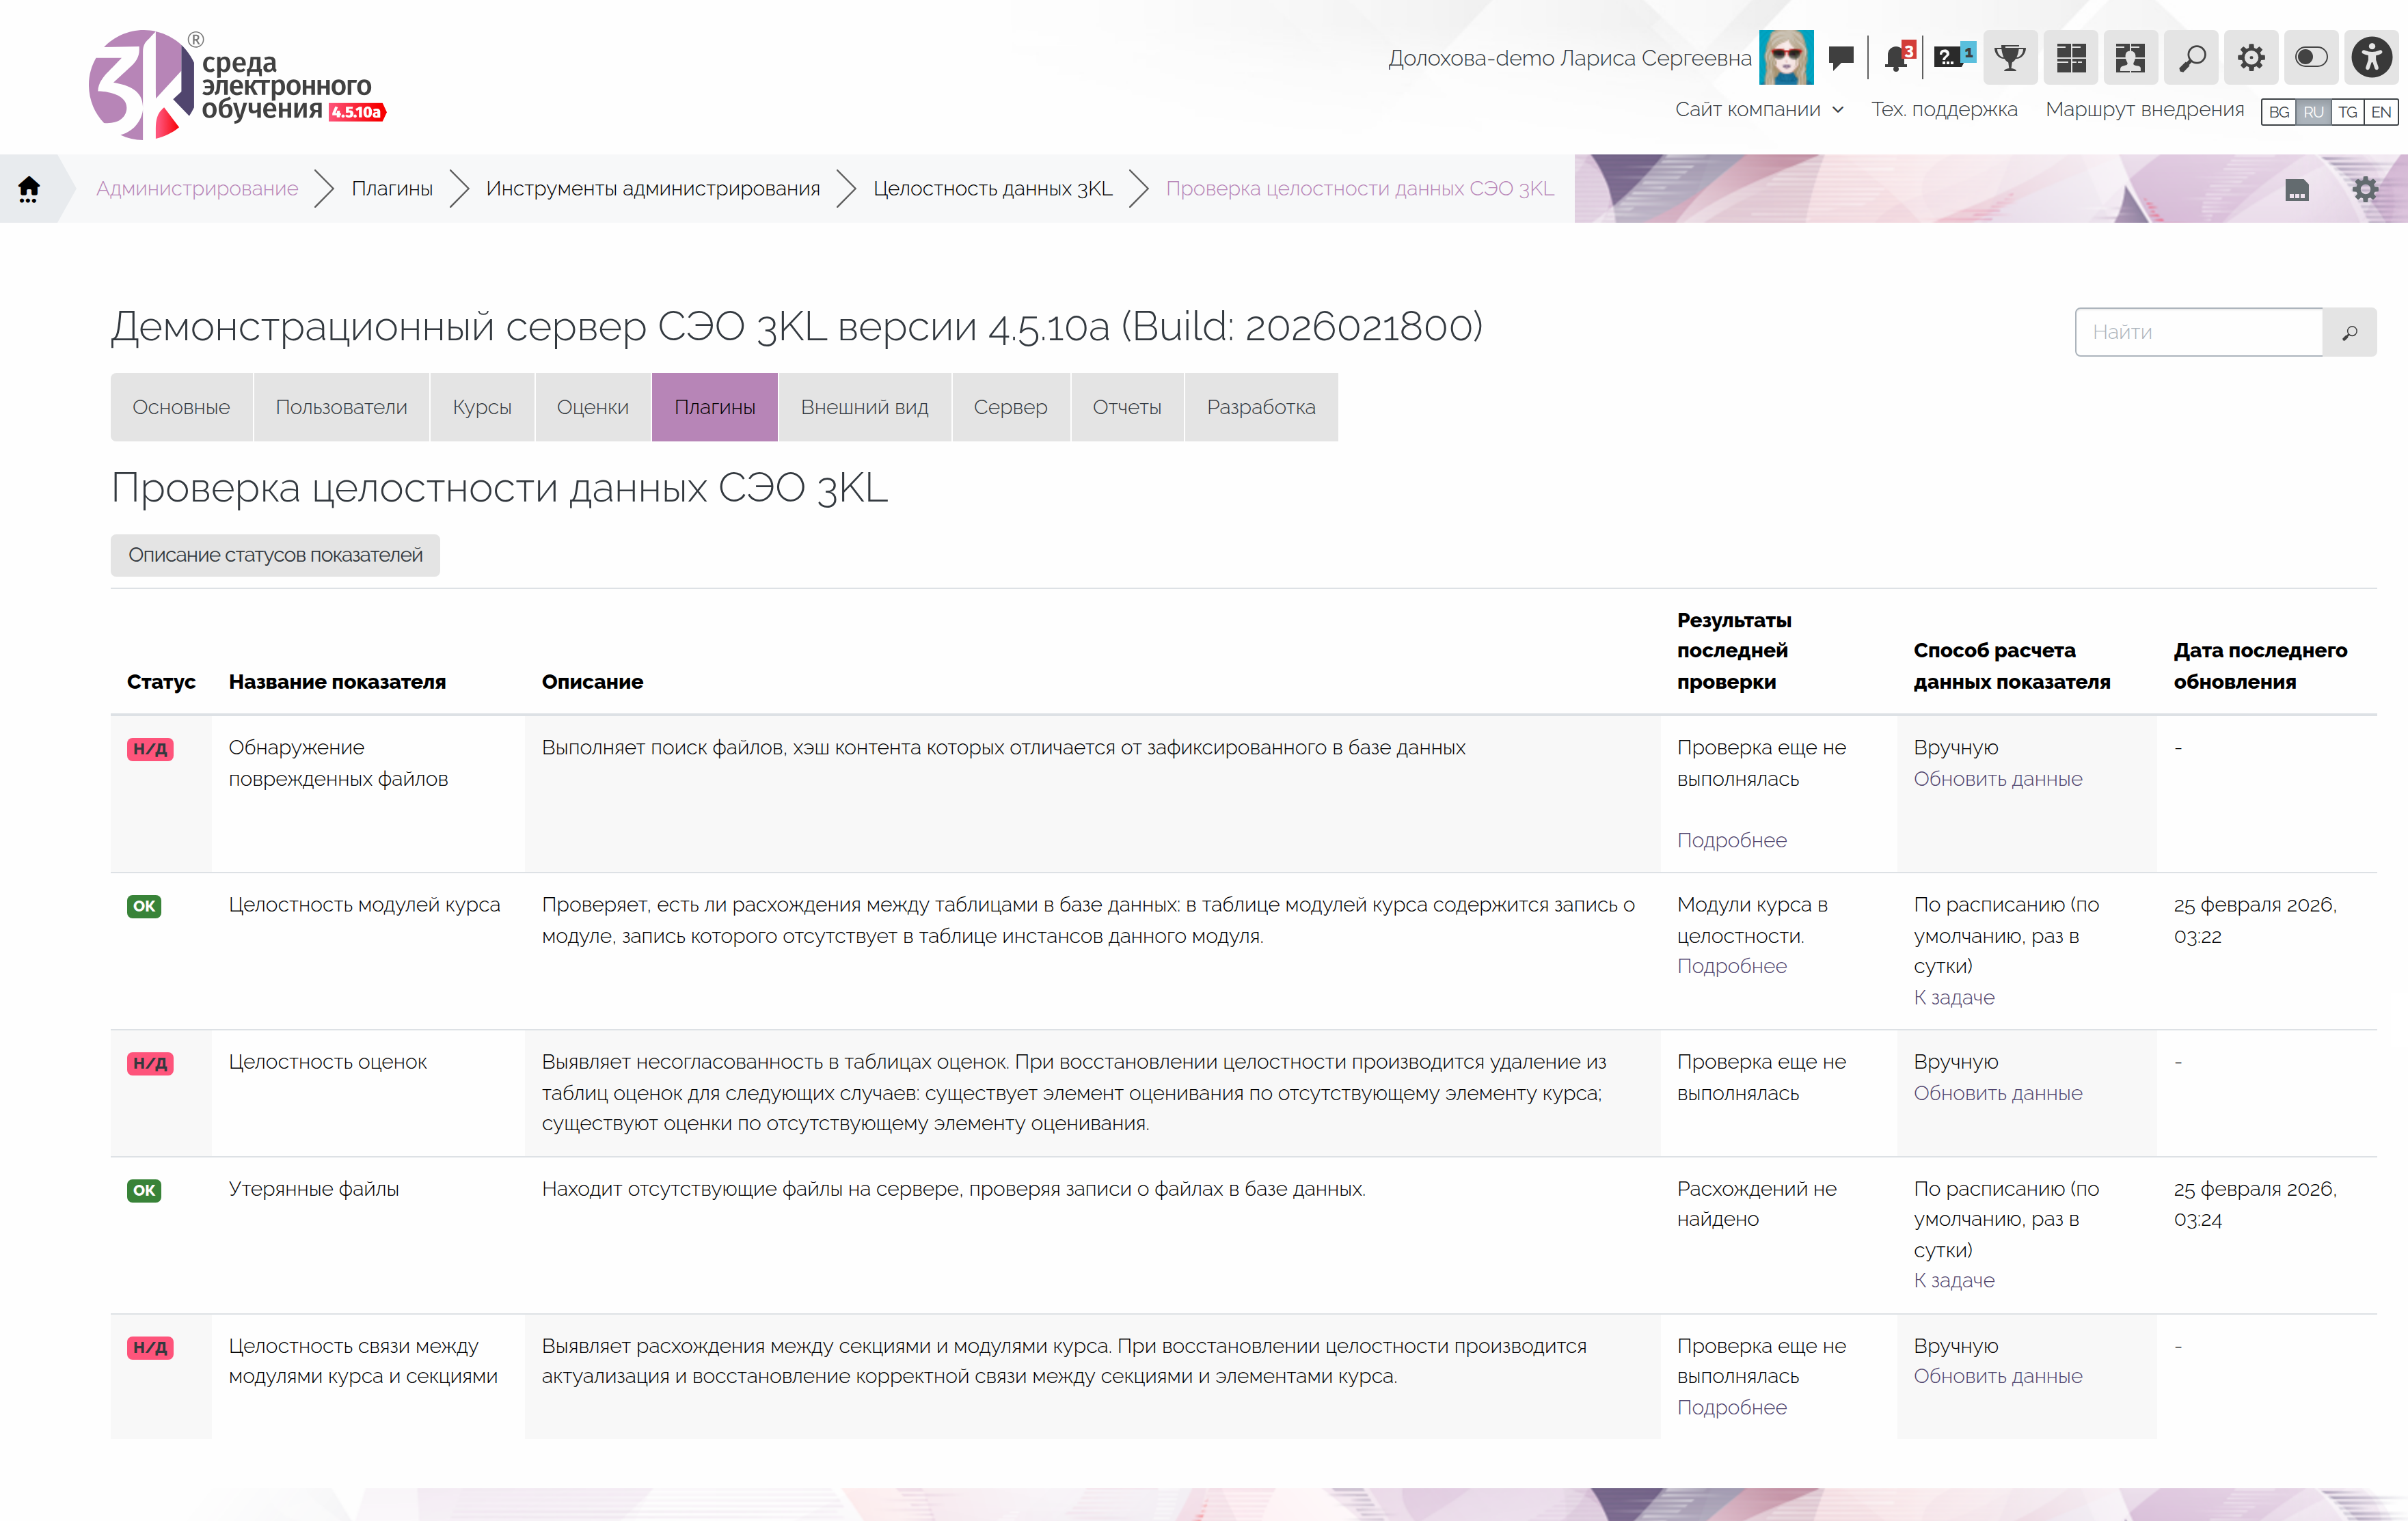Image resolution: width=2408 pixels, height=1521 pixels.
Task: Expand the Сайт компании dropdown
Action: pos(1759,109)
